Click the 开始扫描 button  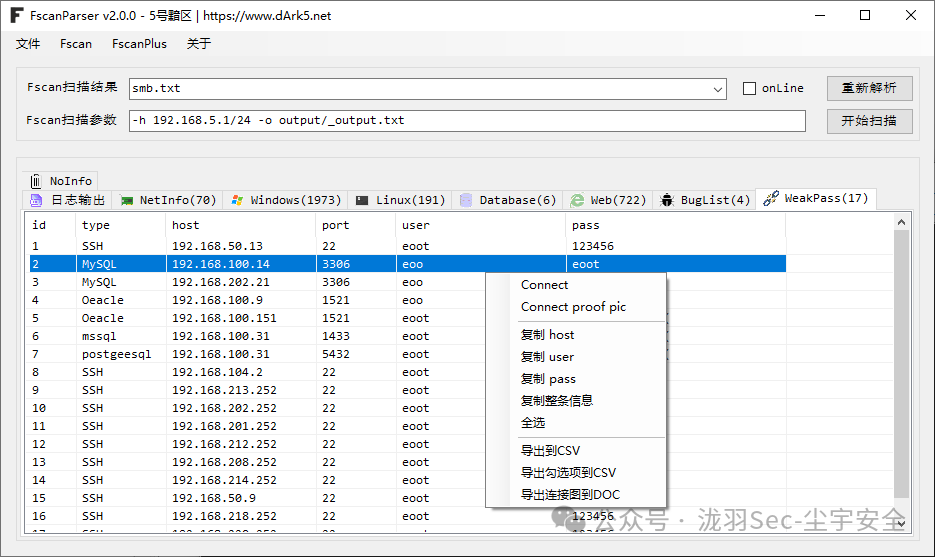(869, 121)
